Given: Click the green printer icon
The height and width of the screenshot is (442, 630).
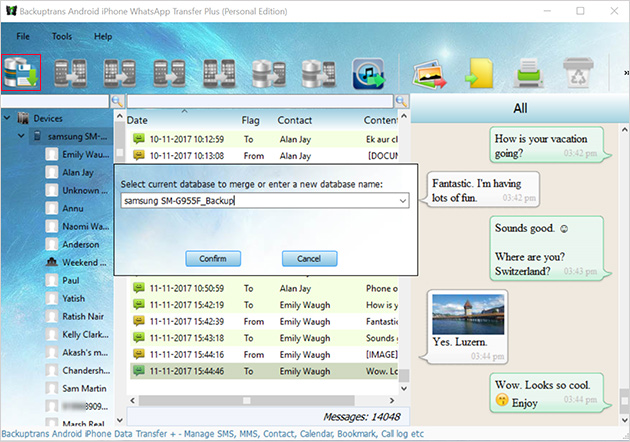Looking at the screenshot, I should coord(529,73).
